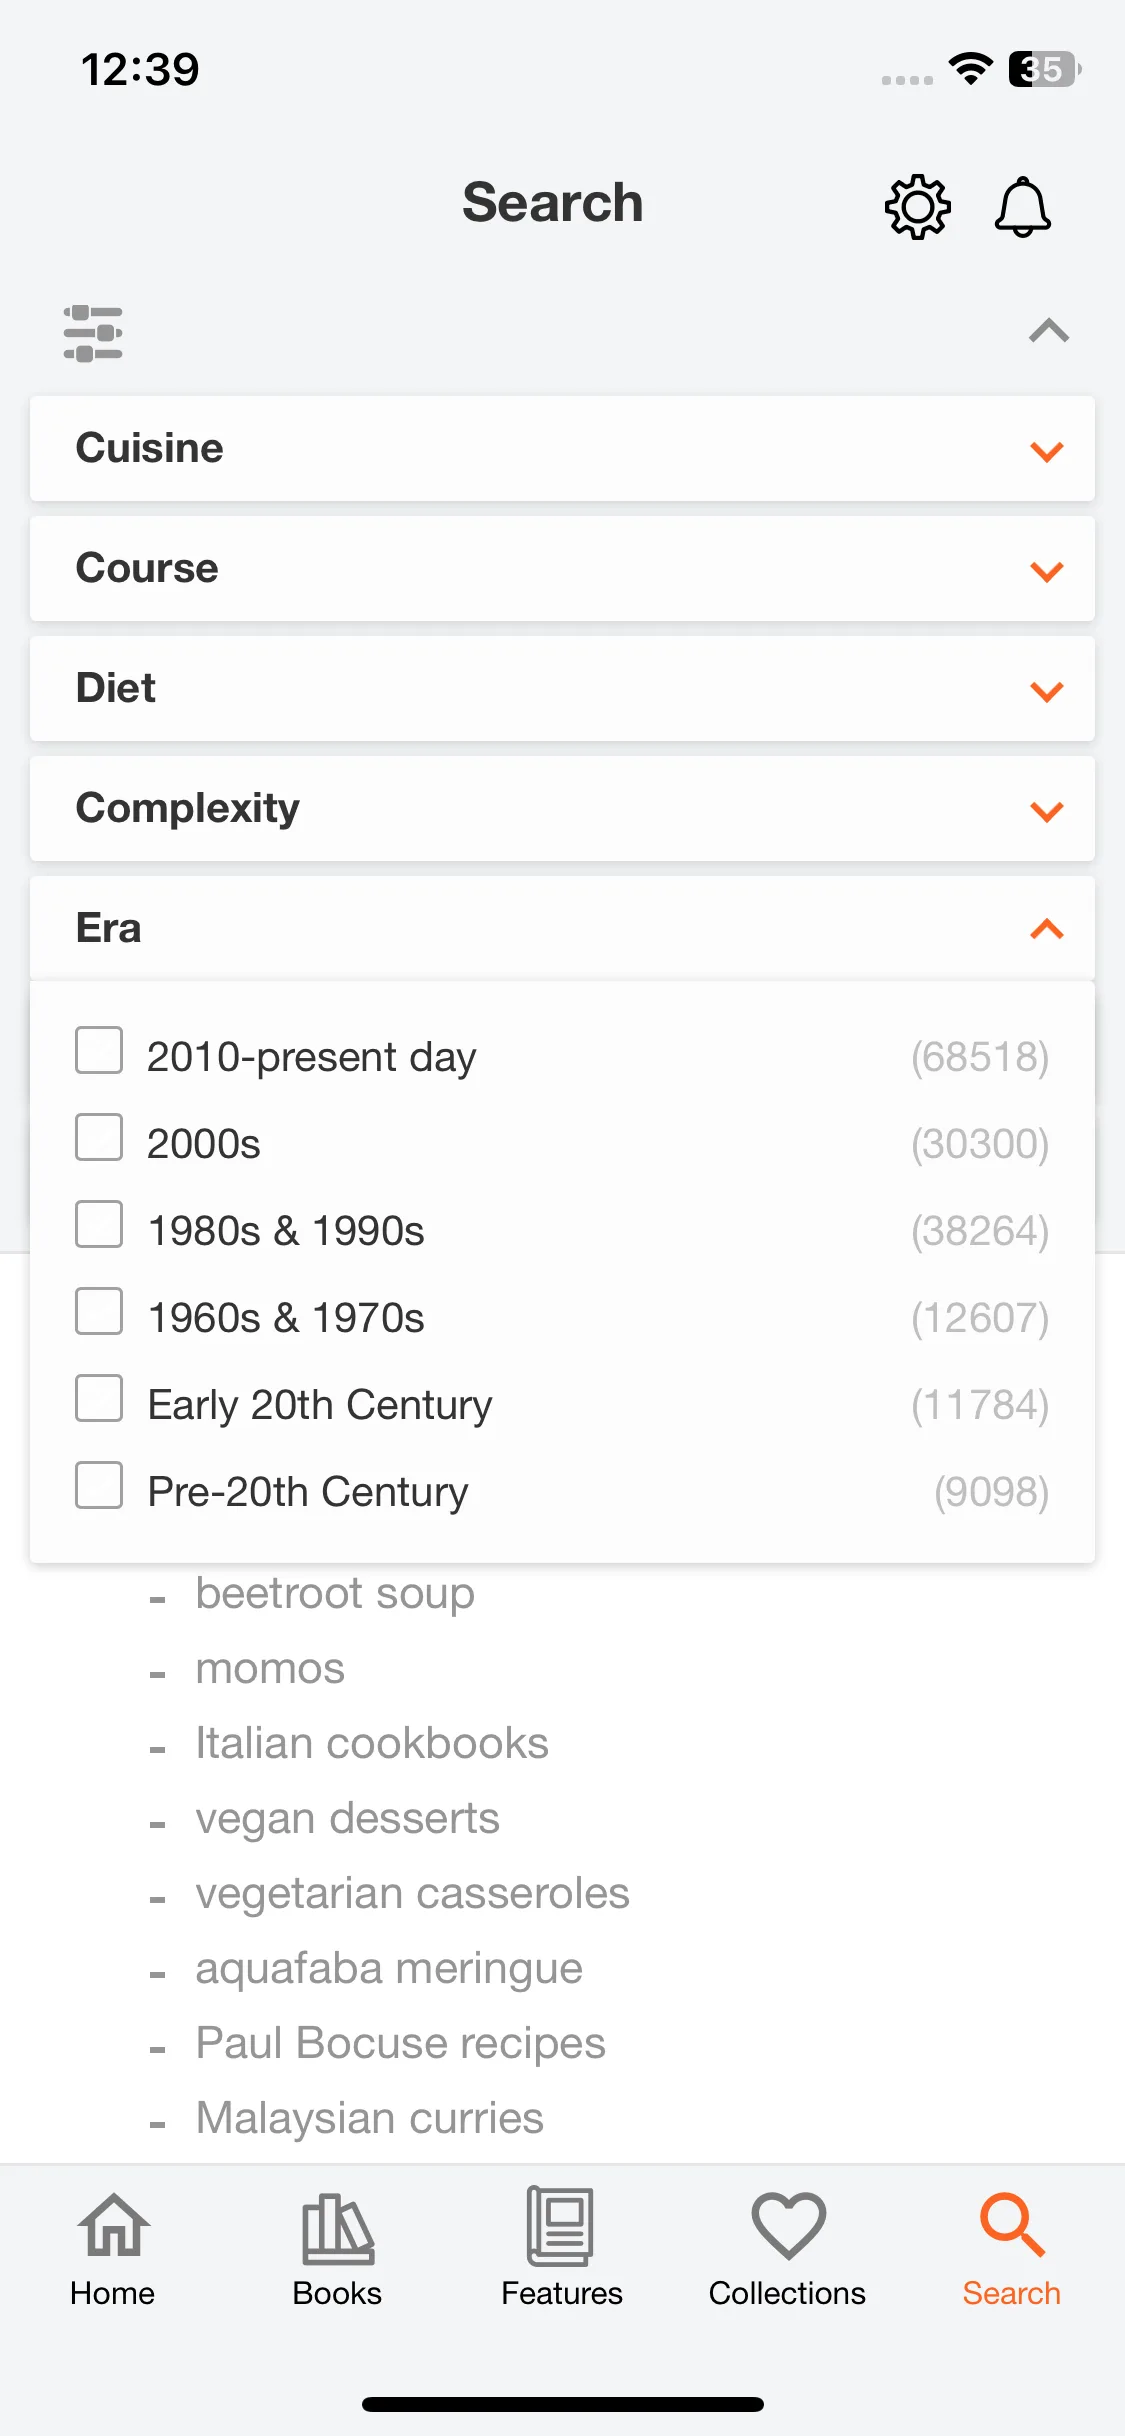Image resolution: width=1125 pixels, height=2436 pixels.
Task: Open notifications bell icon
Action: pos(1022,207)
